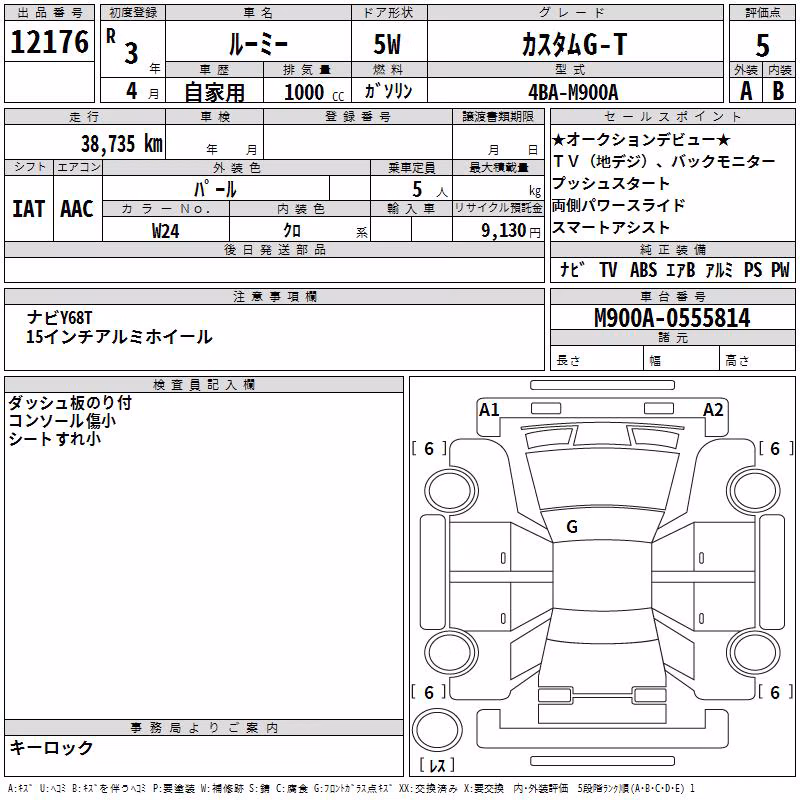Click air conditioner AAC
Image resolution: width=800 pixels, height=800 pixels.
[77, 209]
